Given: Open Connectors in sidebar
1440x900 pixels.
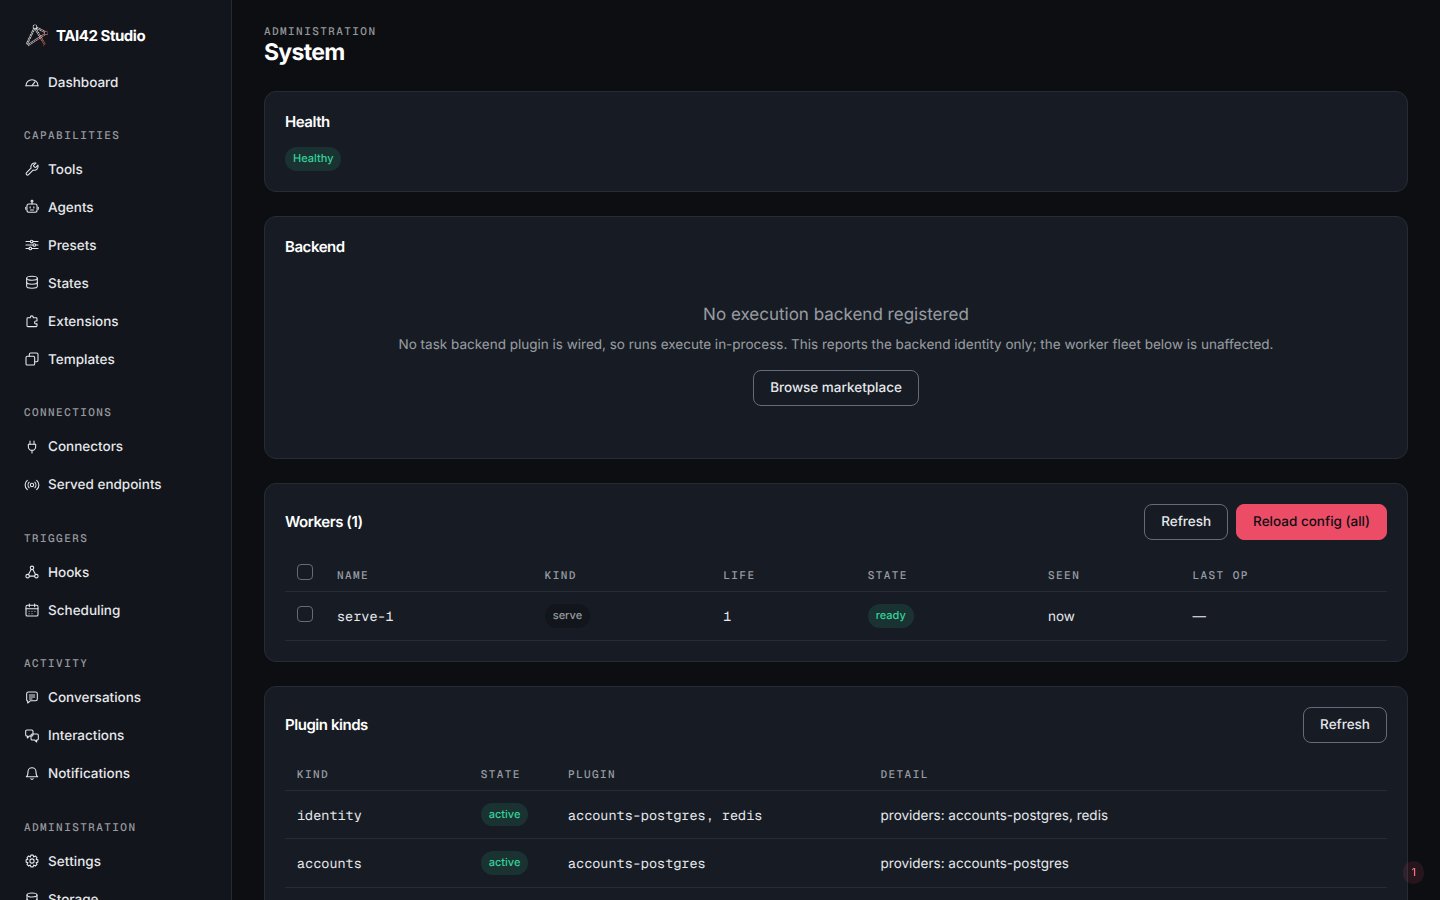Looking at the screenshot, I should click(x=115, y=447).
